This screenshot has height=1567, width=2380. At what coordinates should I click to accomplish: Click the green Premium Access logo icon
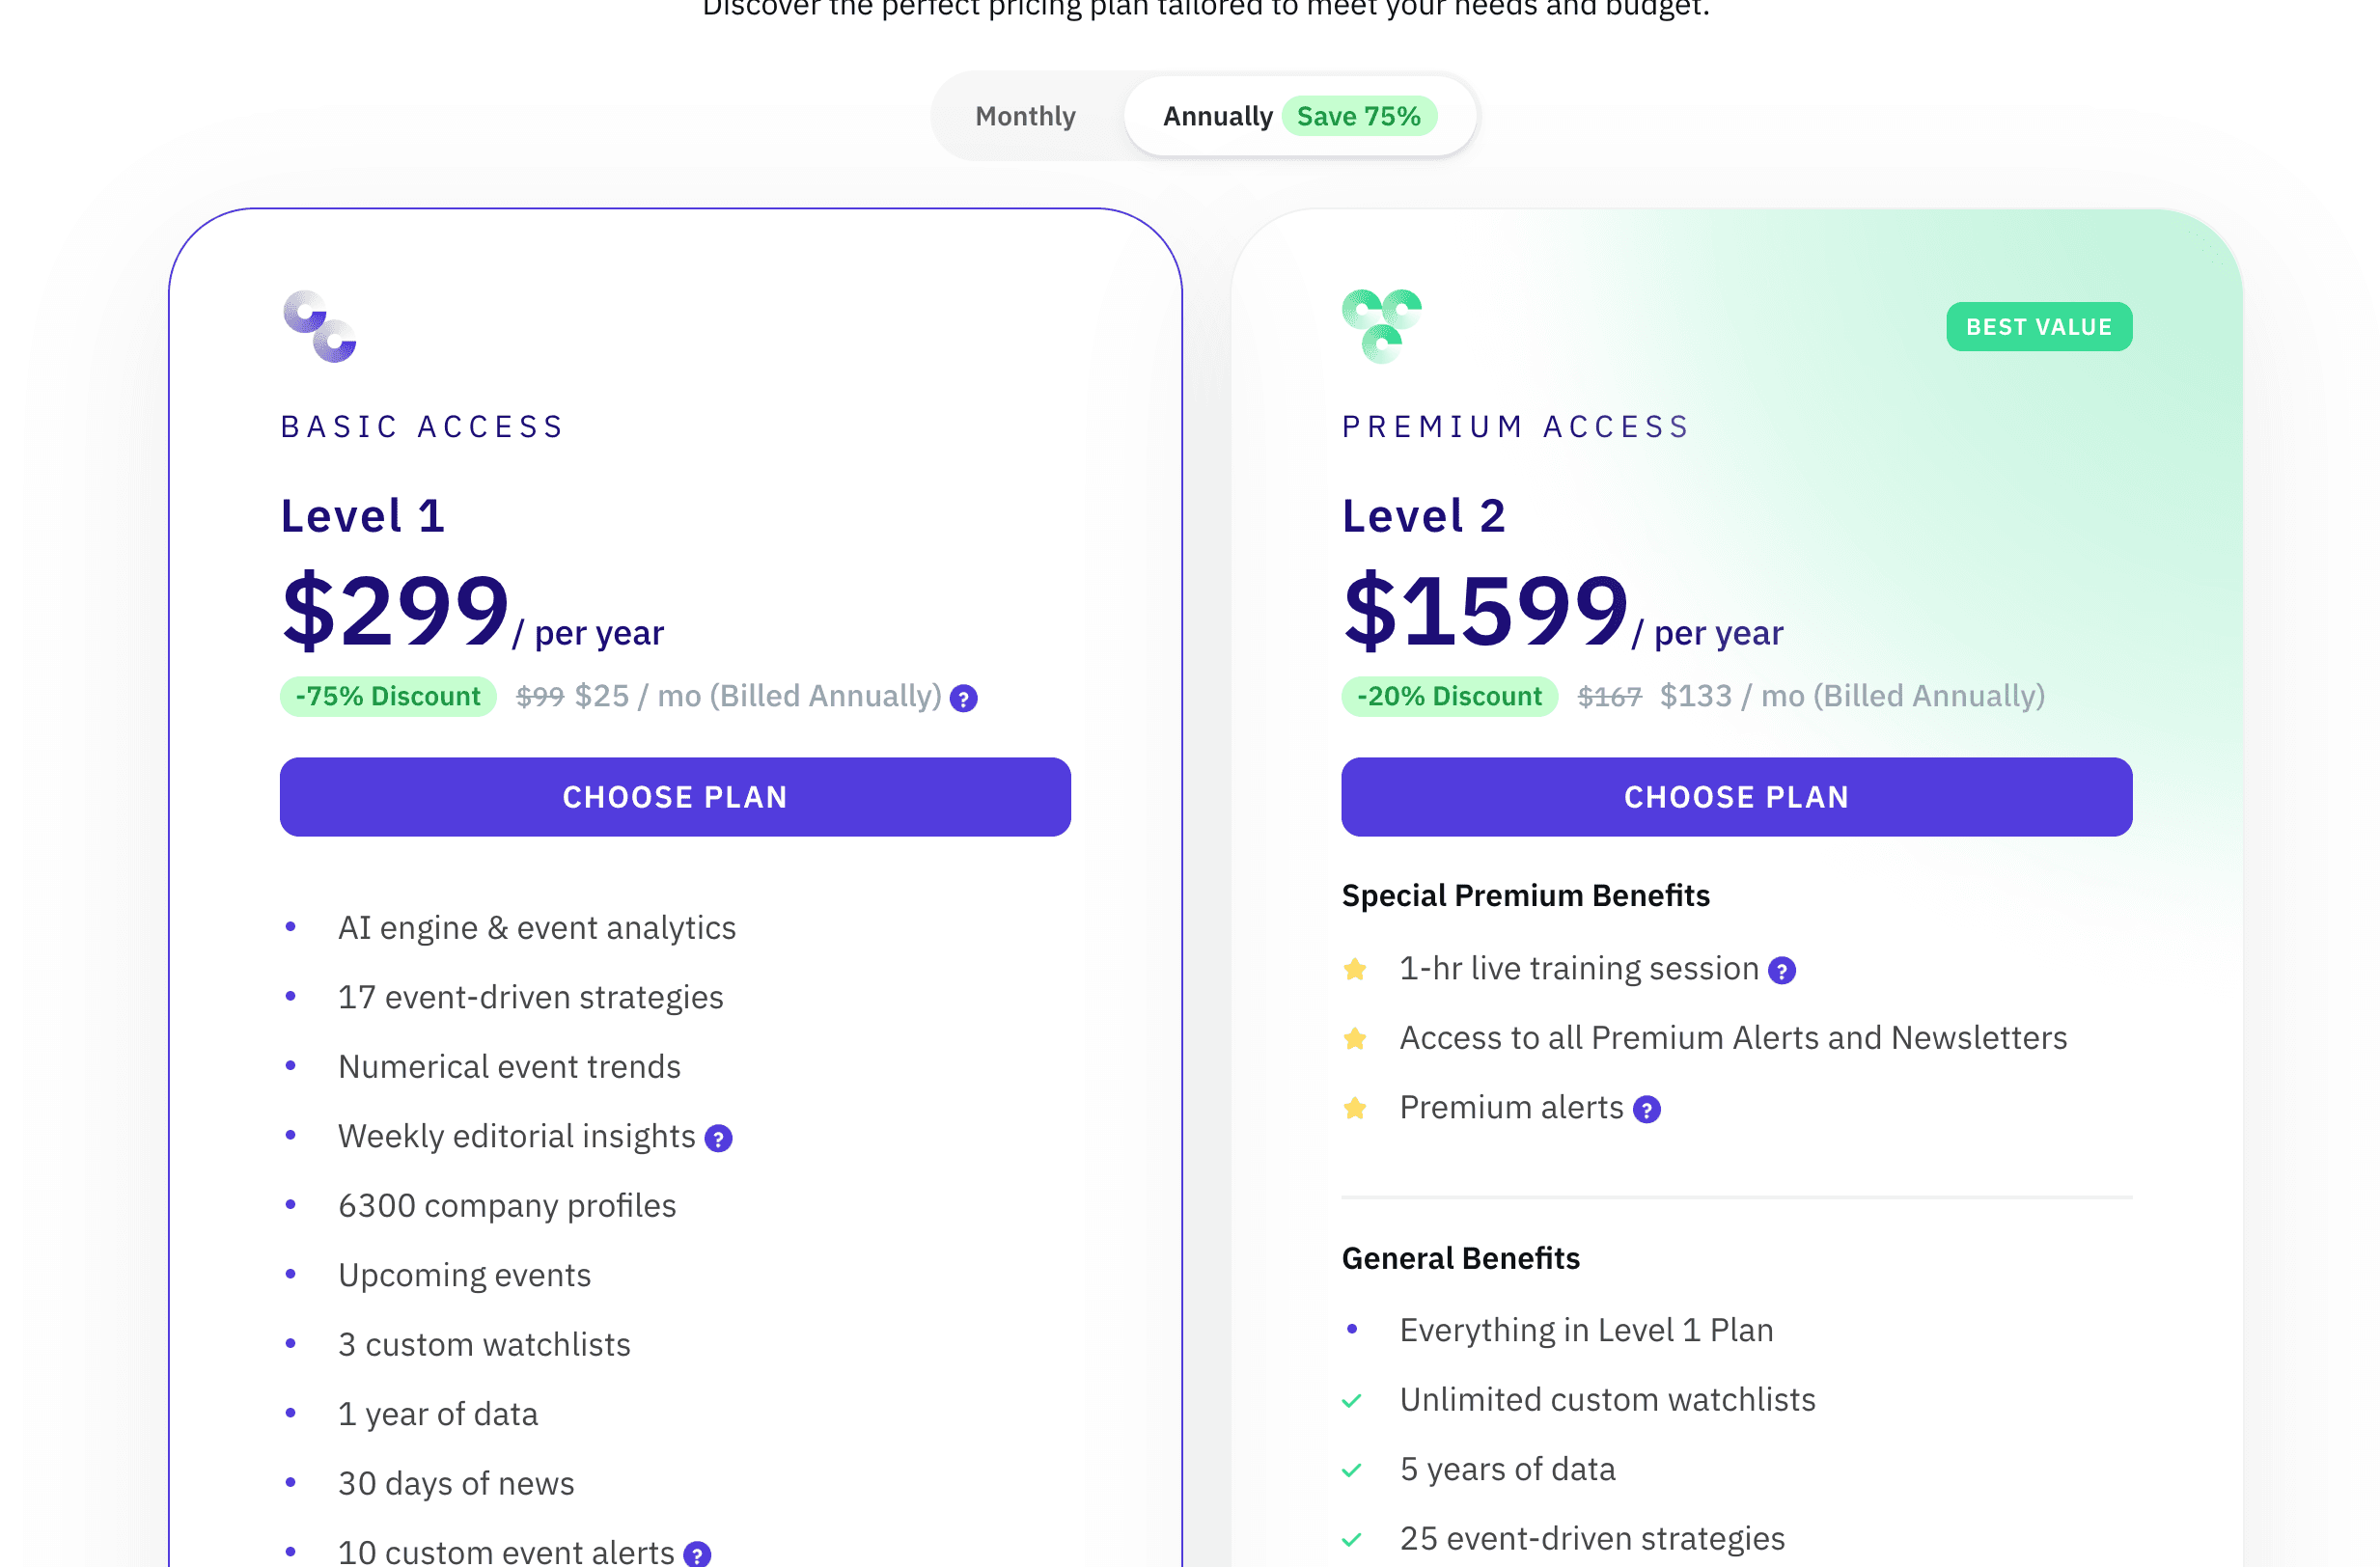(1382, 326)
